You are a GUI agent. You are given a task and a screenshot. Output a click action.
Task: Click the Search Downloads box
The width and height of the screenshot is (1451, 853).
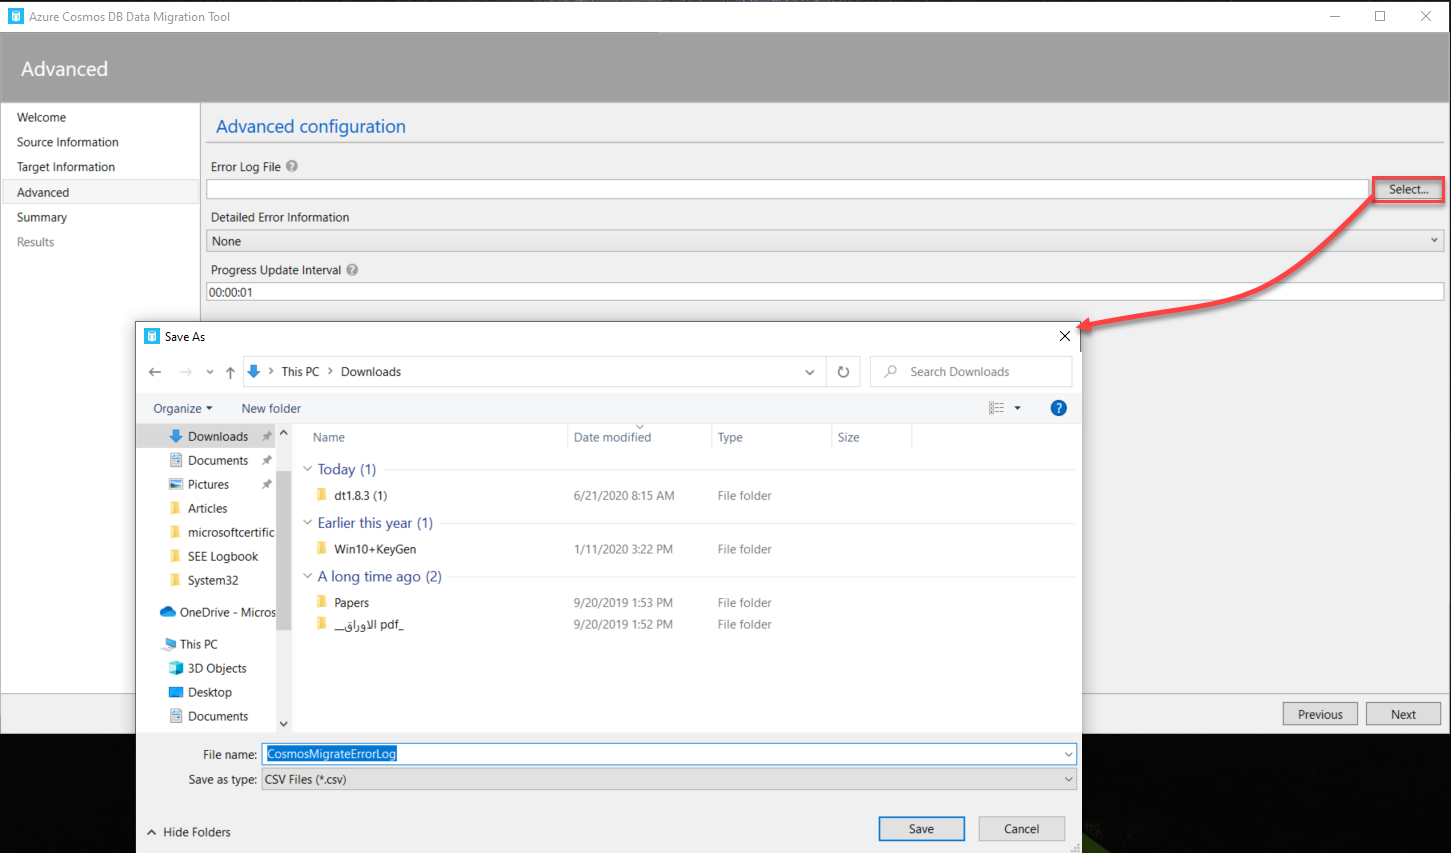tap(971, 372)
